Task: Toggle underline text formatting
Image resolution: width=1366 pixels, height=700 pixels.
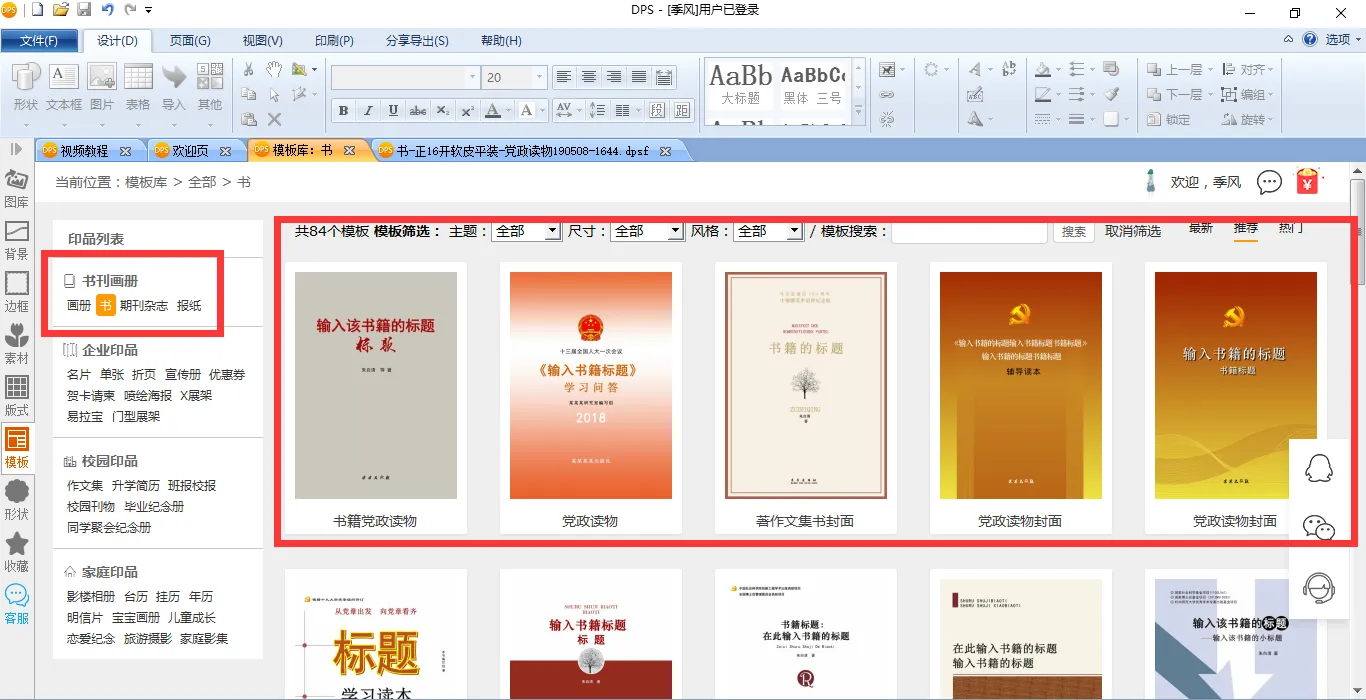Action: 393,110
